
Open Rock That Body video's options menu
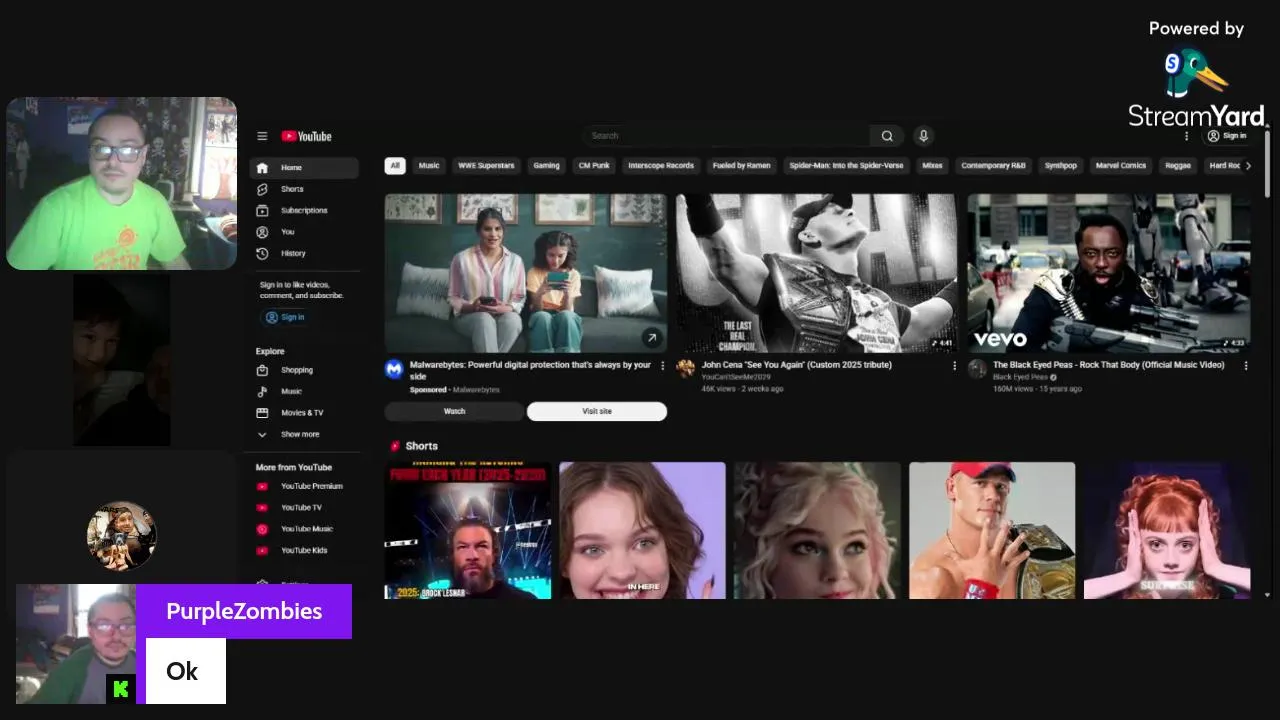tap(1246, 366)
